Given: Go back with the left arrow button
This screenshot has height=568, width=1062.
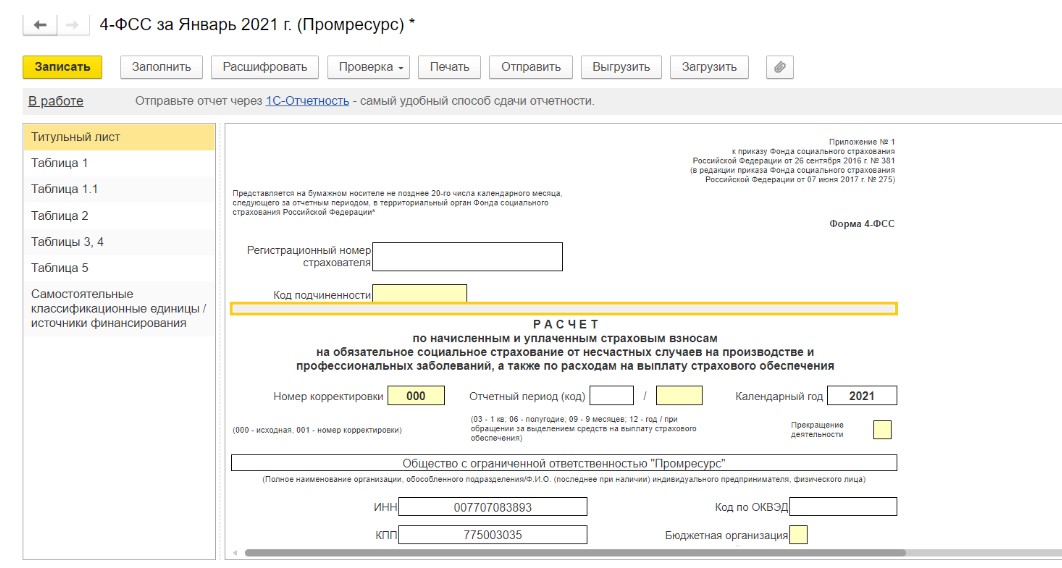Looking at the screenshot, I should point(40,25).
